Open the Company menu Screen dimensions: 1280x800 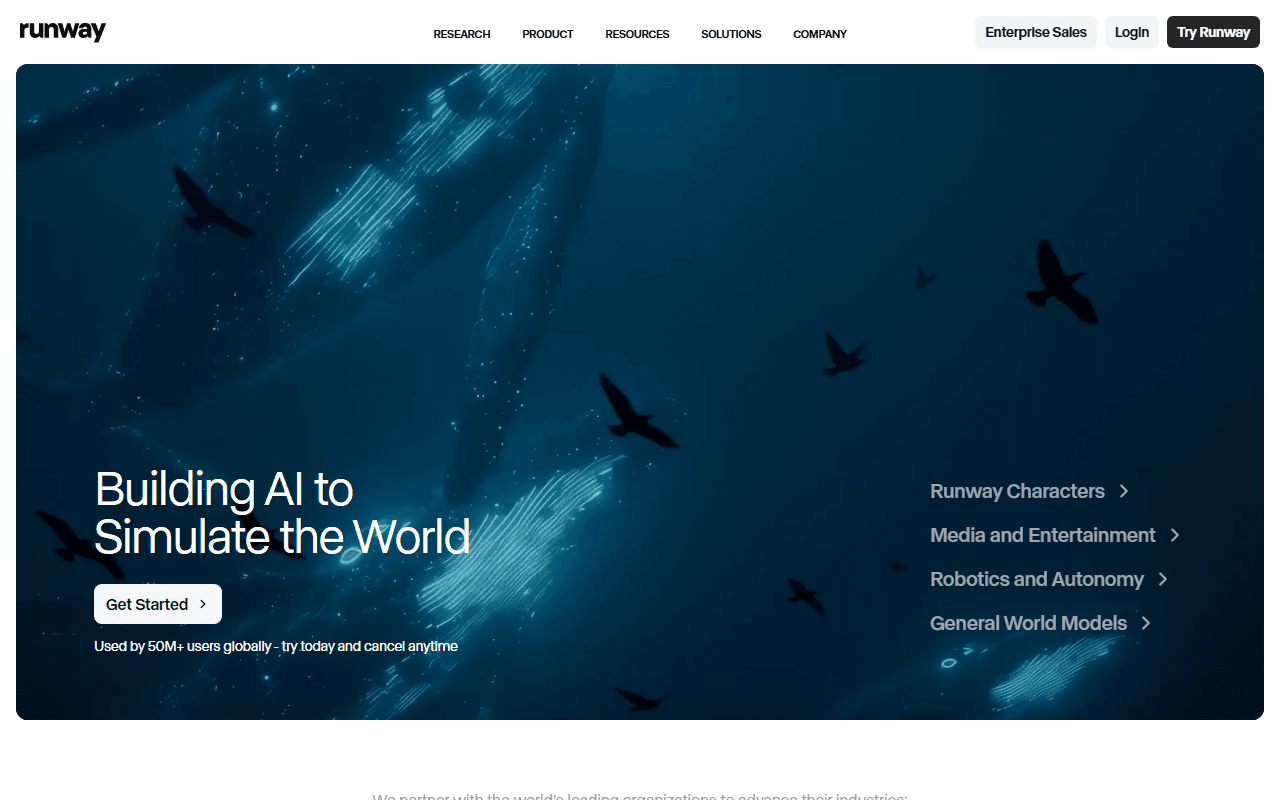coord(820,34)
